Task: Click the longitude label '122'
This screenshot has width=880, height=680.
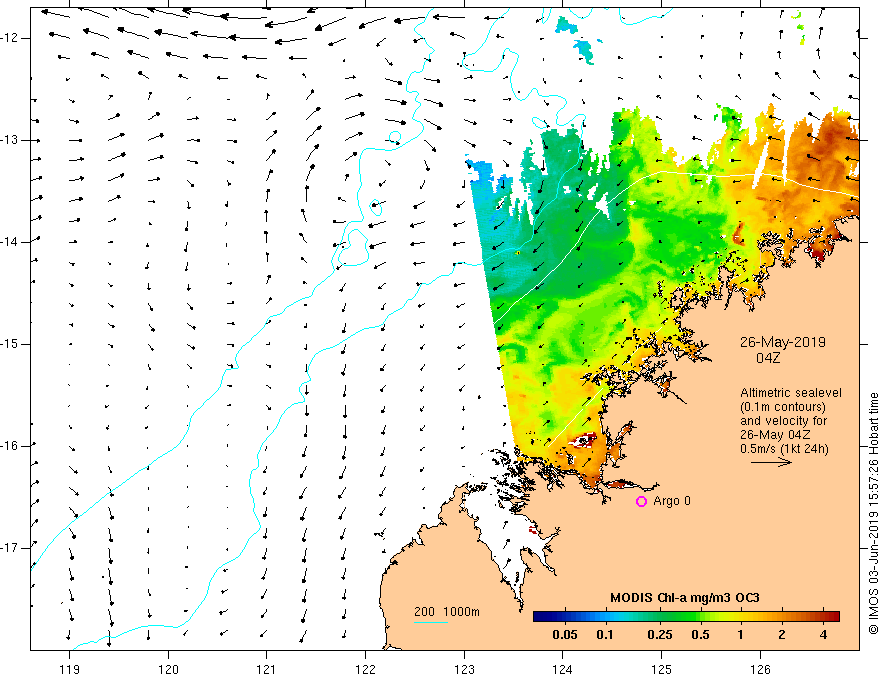Action: coord(365,669)
